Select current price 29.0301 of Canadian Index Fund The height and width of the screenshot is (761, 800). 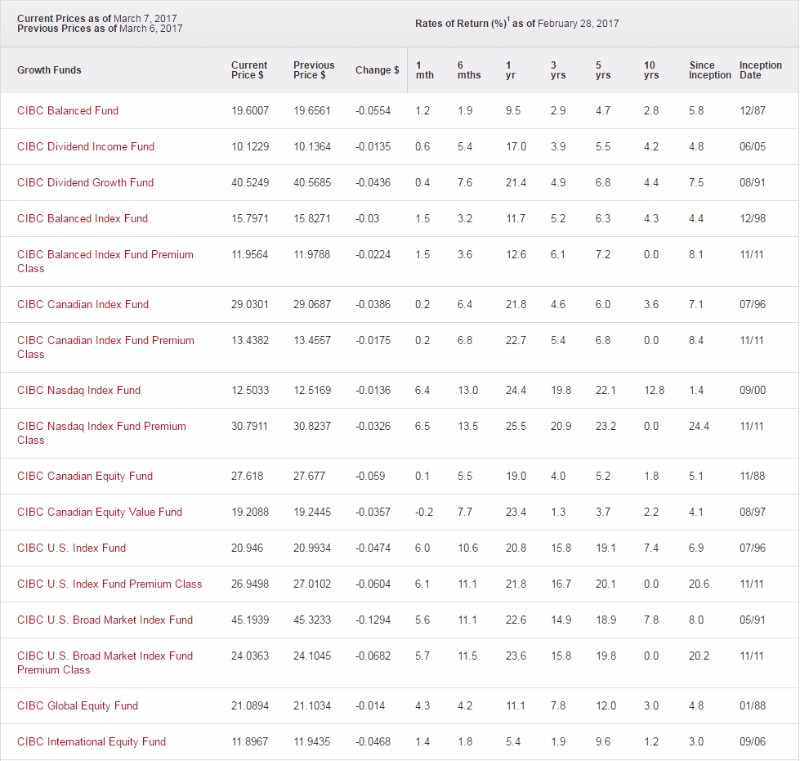250,305
